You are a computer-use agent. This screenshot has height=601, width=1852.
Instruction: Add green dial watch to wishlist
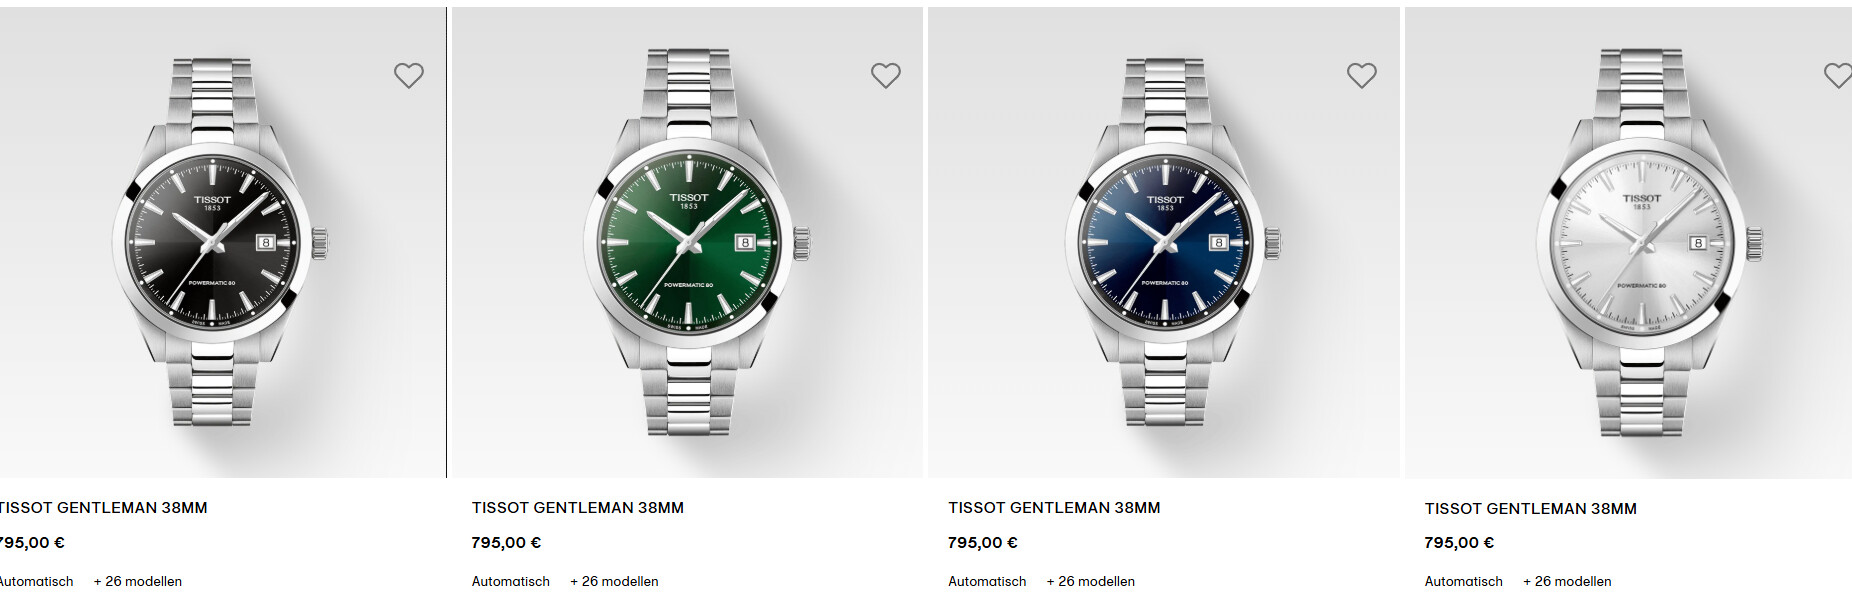click(885, 75)
